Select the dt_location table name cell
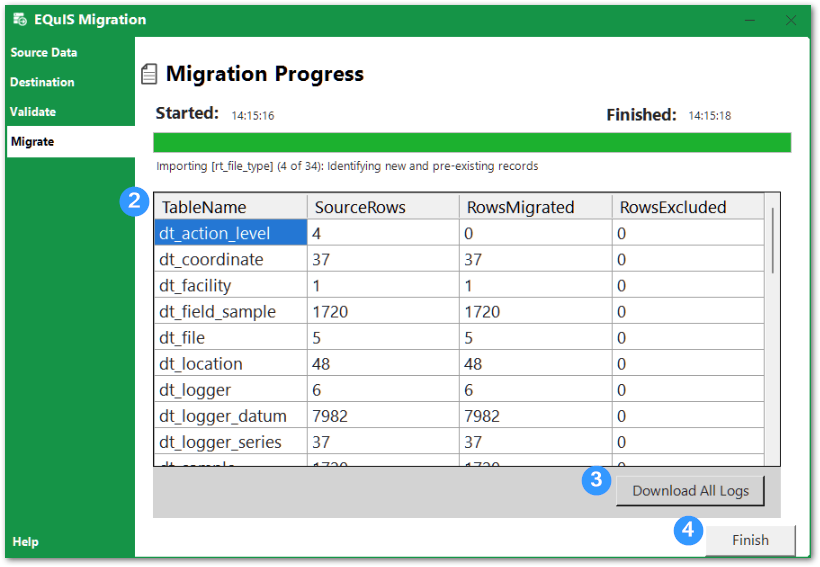The image size is (820, 567). pyautogui.click(x=231, y=364)
